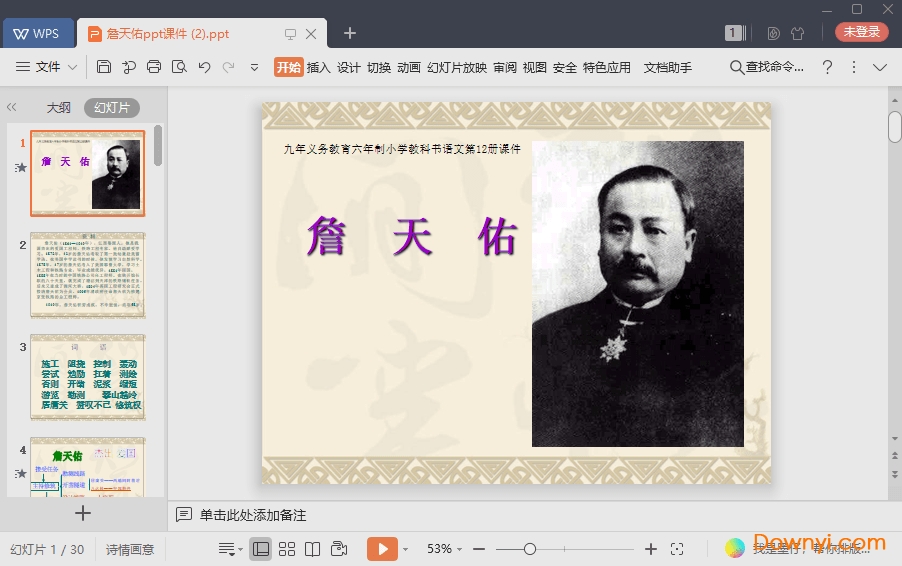Select slide 1 thumbnail
The width and height of the screenshot is (902, 566).
point(87,173)
